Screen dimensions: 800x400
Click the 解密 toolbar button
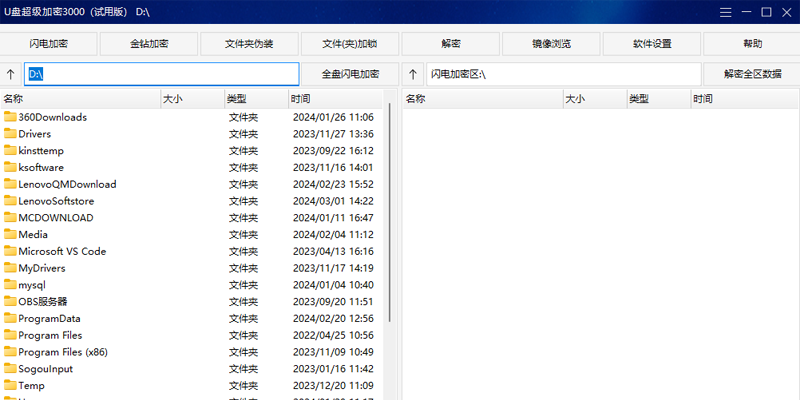click(451, 44)
